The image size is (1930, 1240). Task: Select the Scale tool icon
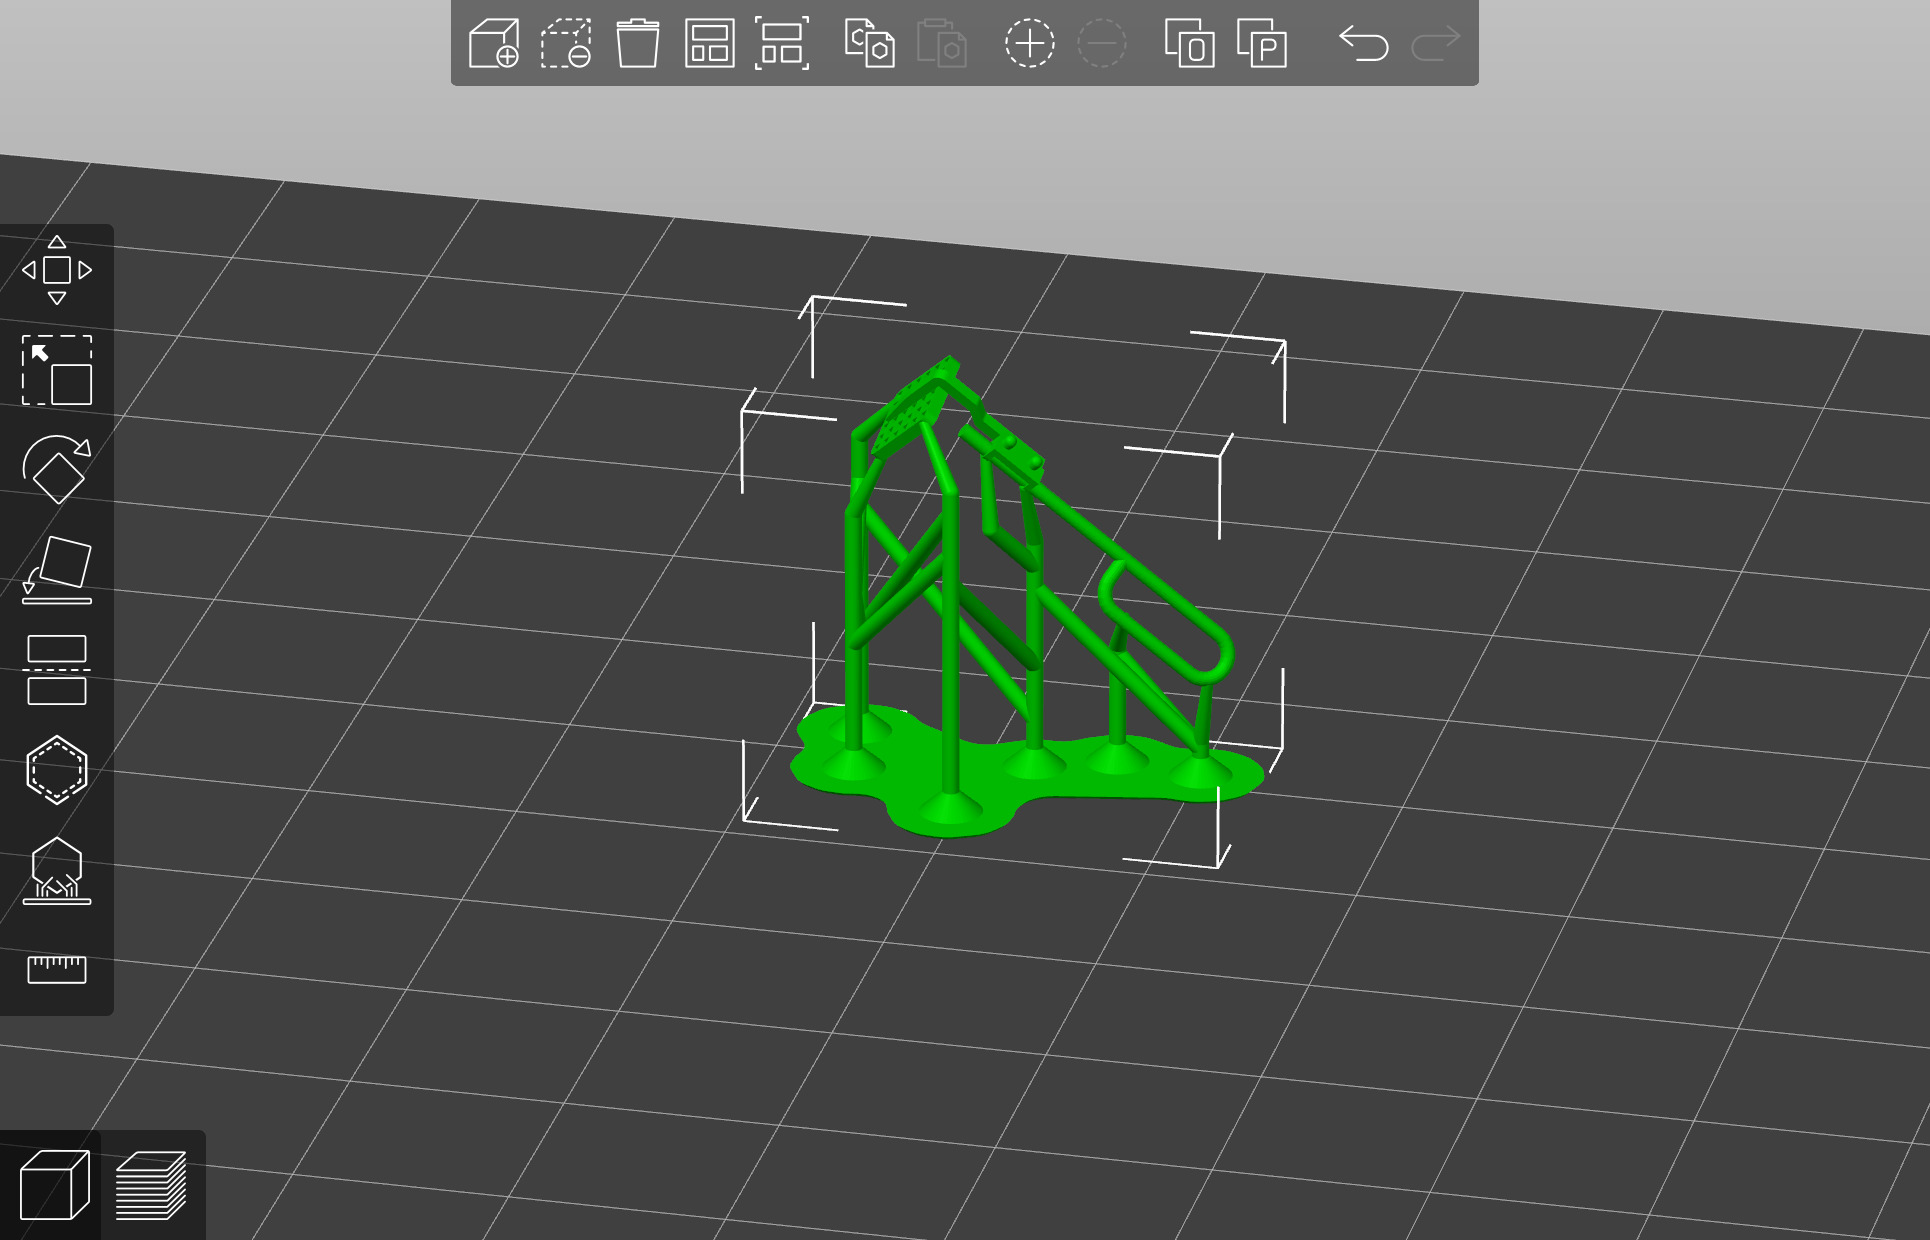point(57,370)
